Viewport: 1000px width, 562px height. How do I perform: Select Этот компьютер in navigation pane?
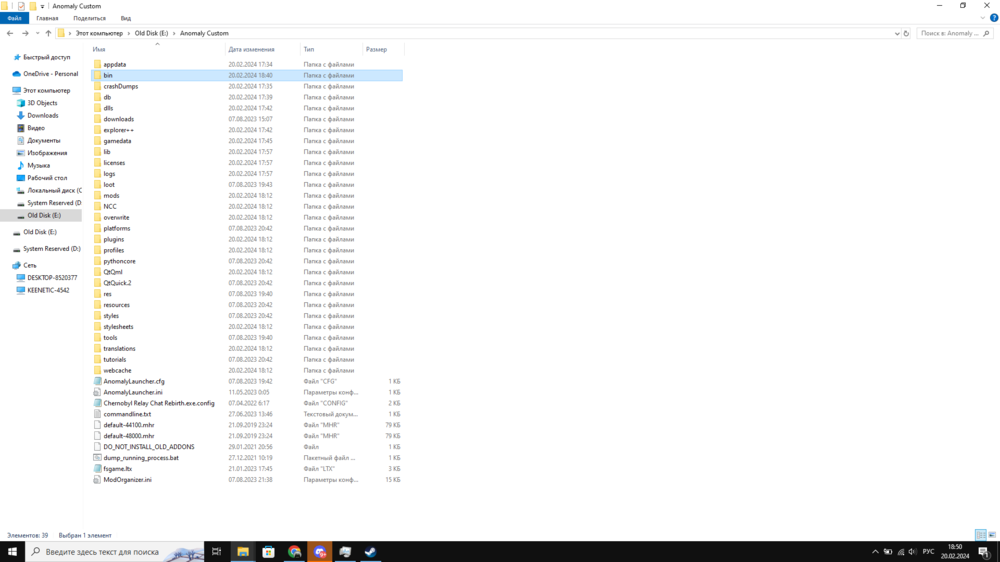pos(47,91)
